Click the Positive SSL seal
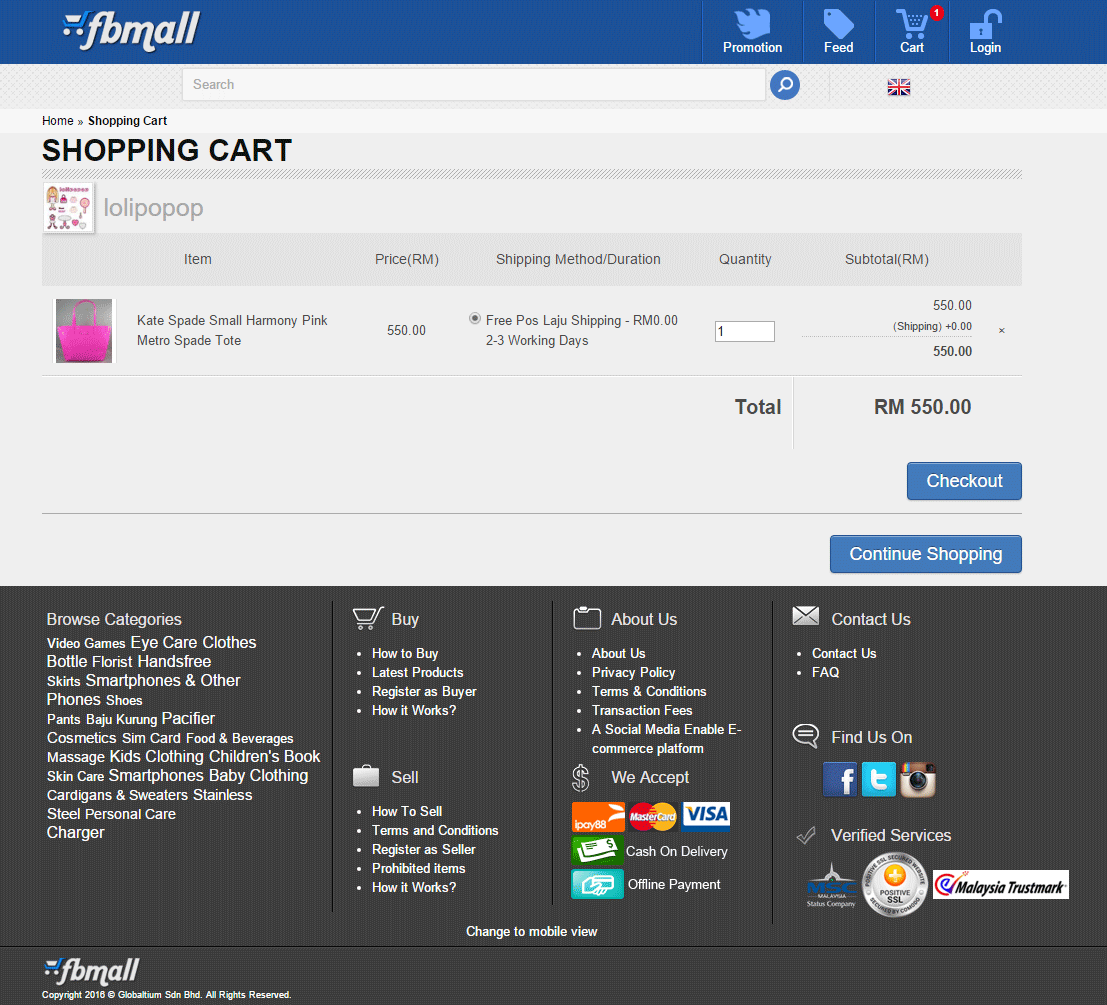The image size is (1107, 1005). tap(894, 884)
